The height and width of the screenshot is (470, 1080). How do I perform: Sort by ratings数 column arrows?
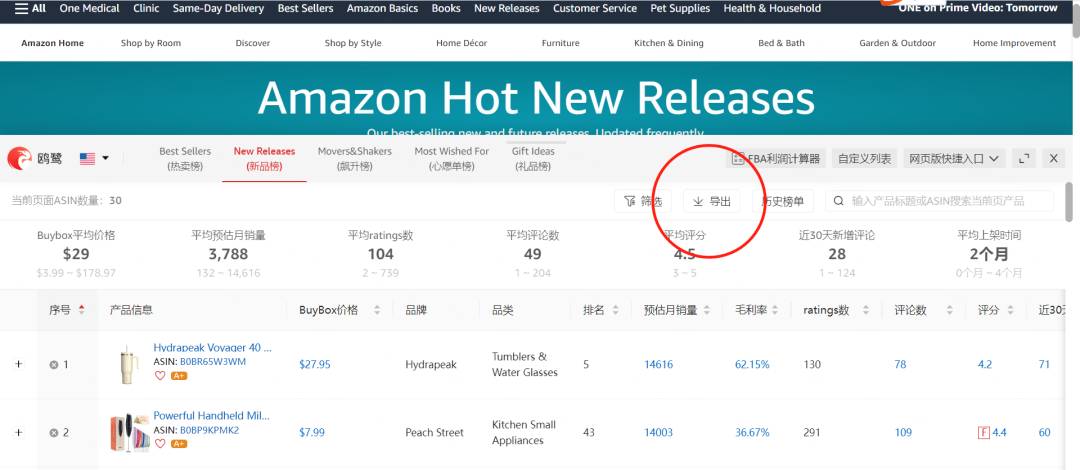[x=866, y=310]
